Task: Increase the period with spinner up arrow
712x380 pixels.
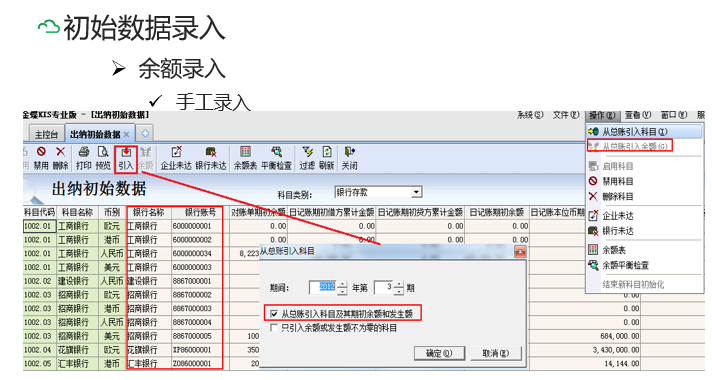Action: (x=398, y=285)
